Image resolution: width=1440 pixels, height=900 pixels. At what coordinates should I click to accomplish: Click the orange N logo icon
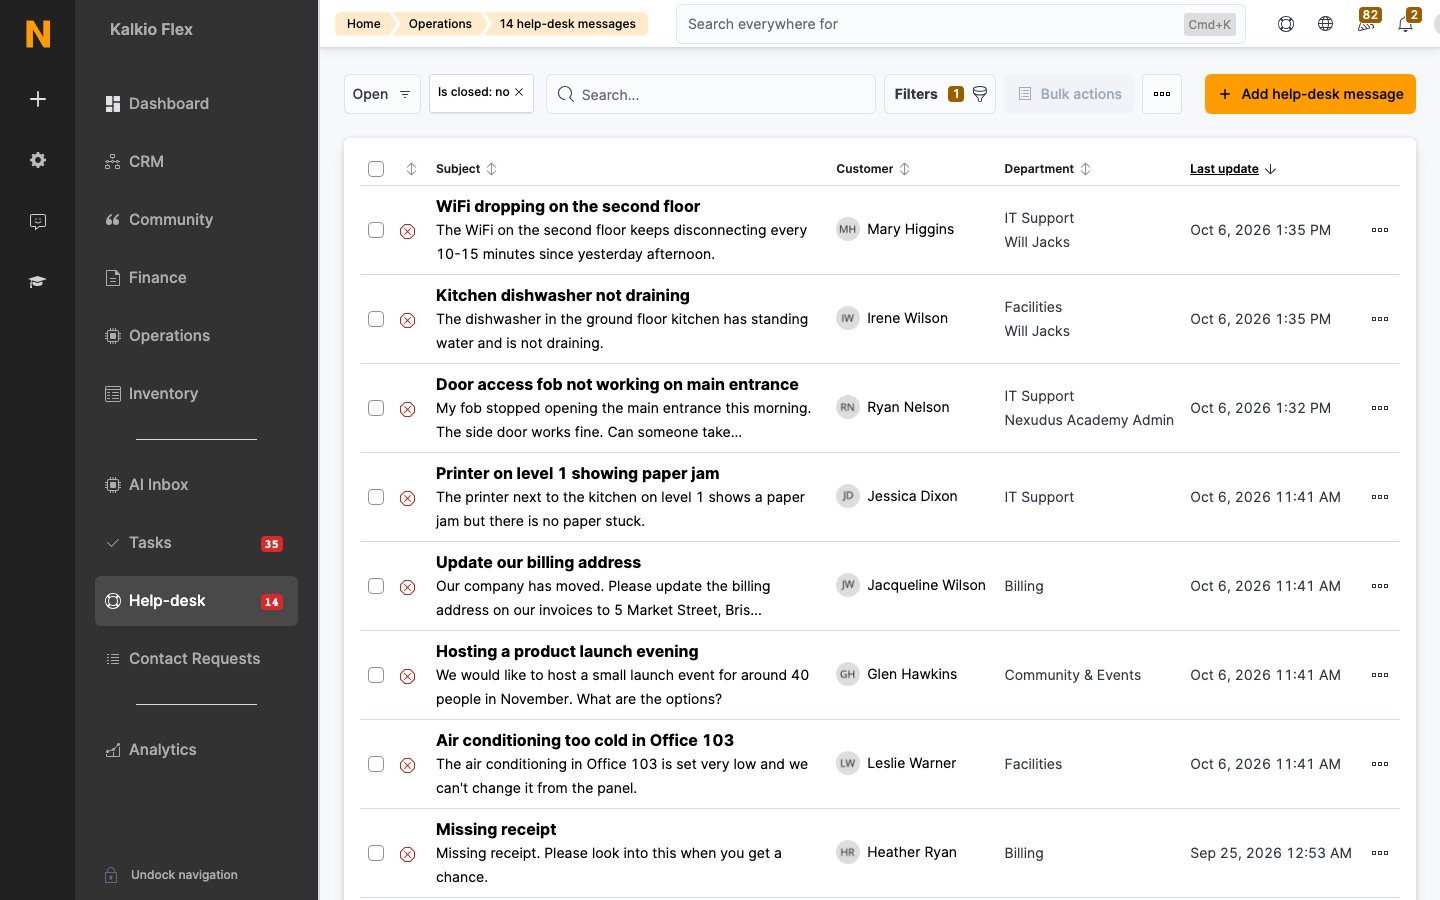(38, 34)
